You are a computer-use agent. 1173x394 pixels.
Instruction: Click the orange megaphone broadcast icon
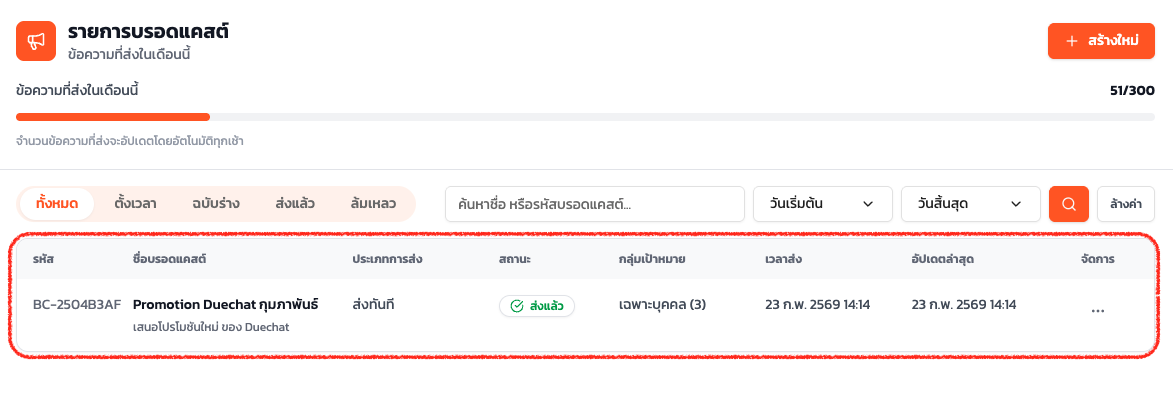click(x=36, y=41)
